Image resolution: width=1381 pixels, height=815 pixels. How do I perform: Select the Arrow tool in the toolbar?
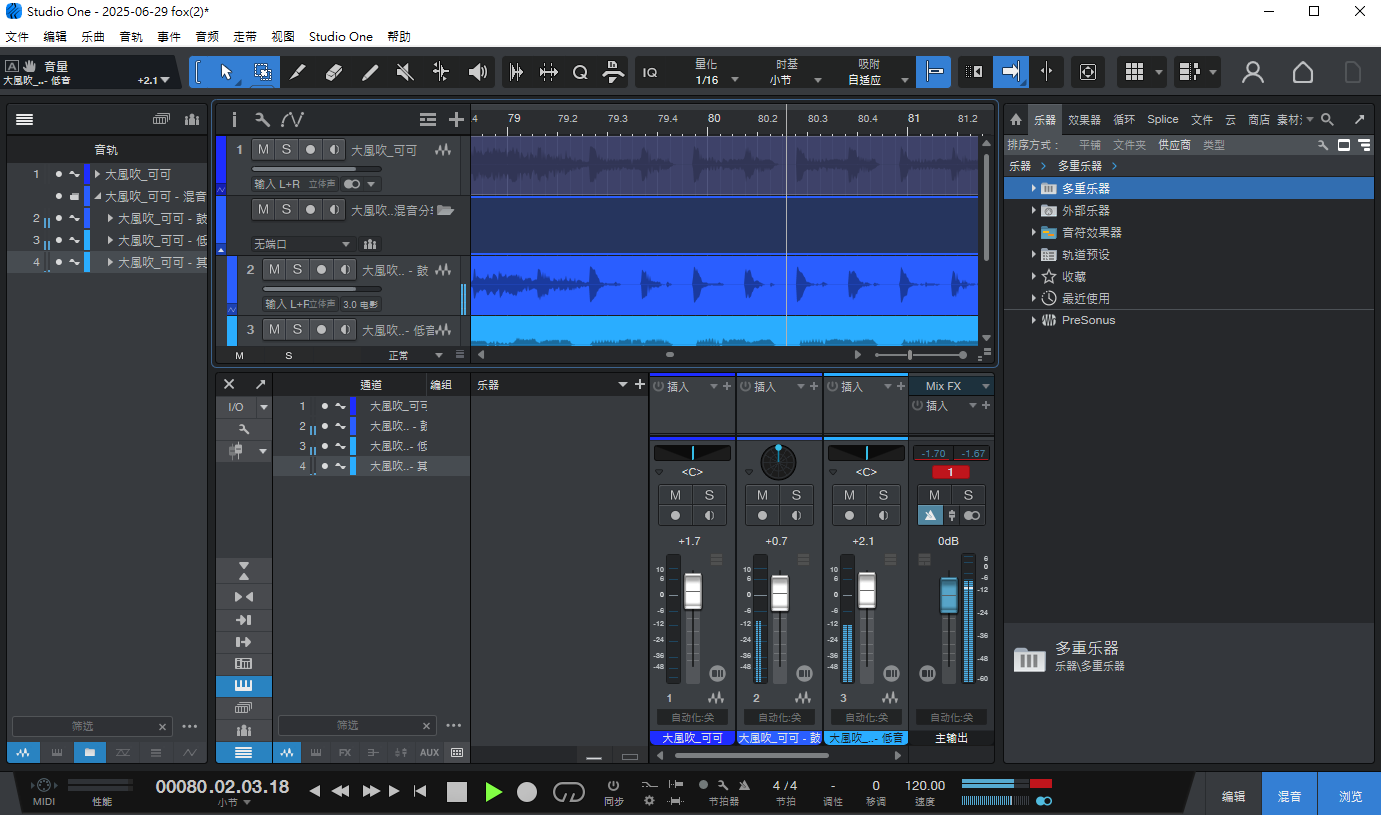[226, 72]
